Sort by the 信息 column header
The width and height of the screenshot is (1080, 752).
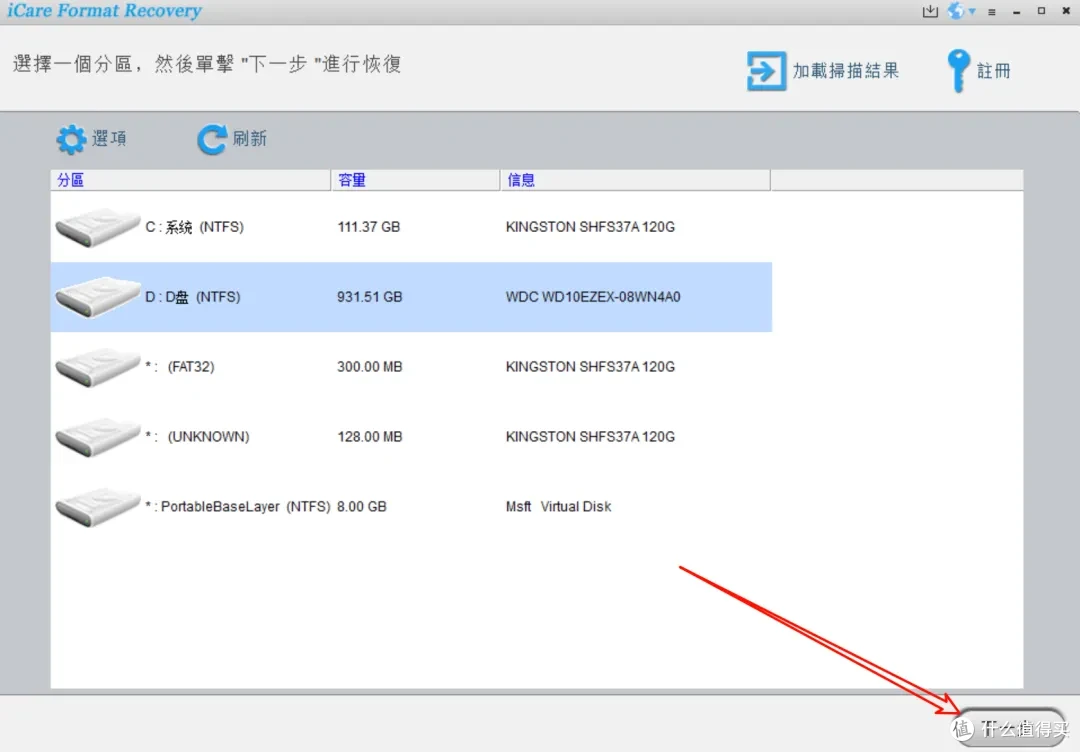click(x=635, y=180)
